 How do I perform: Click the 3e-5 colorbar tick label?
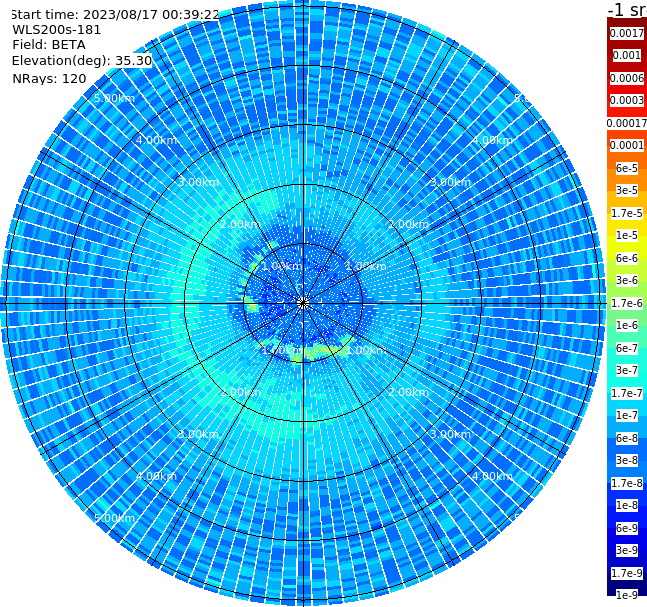627,190
